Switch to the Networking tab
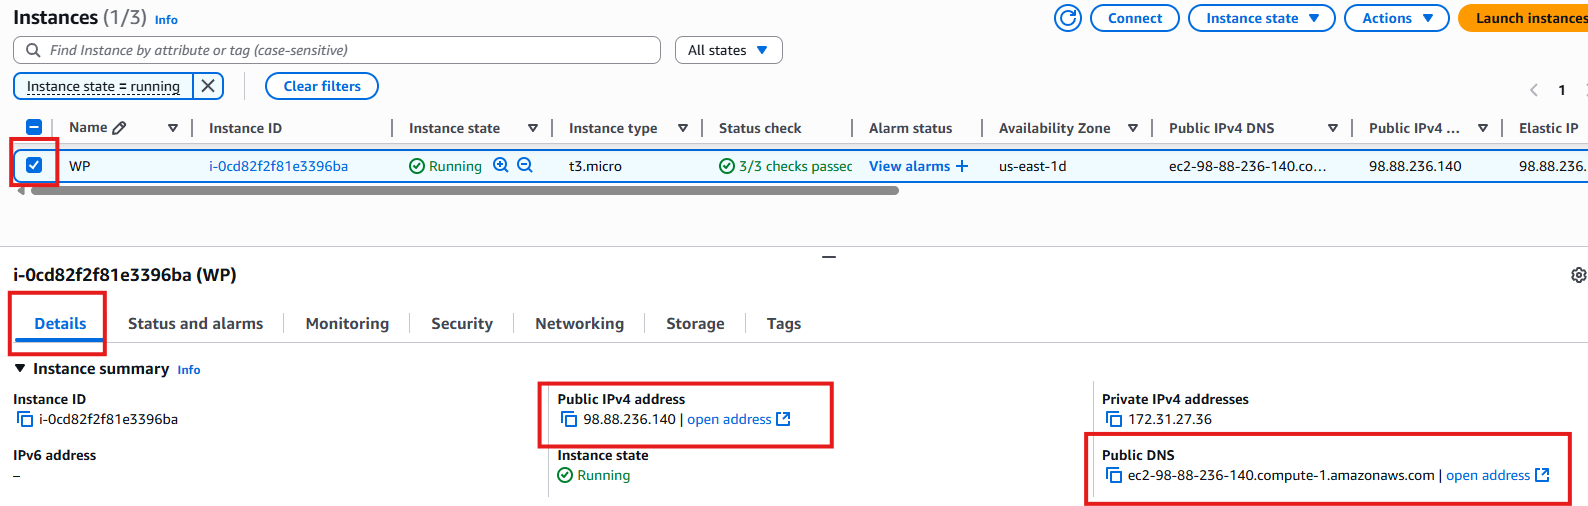Screen dimensions: 1588x506 click(579, 323)
